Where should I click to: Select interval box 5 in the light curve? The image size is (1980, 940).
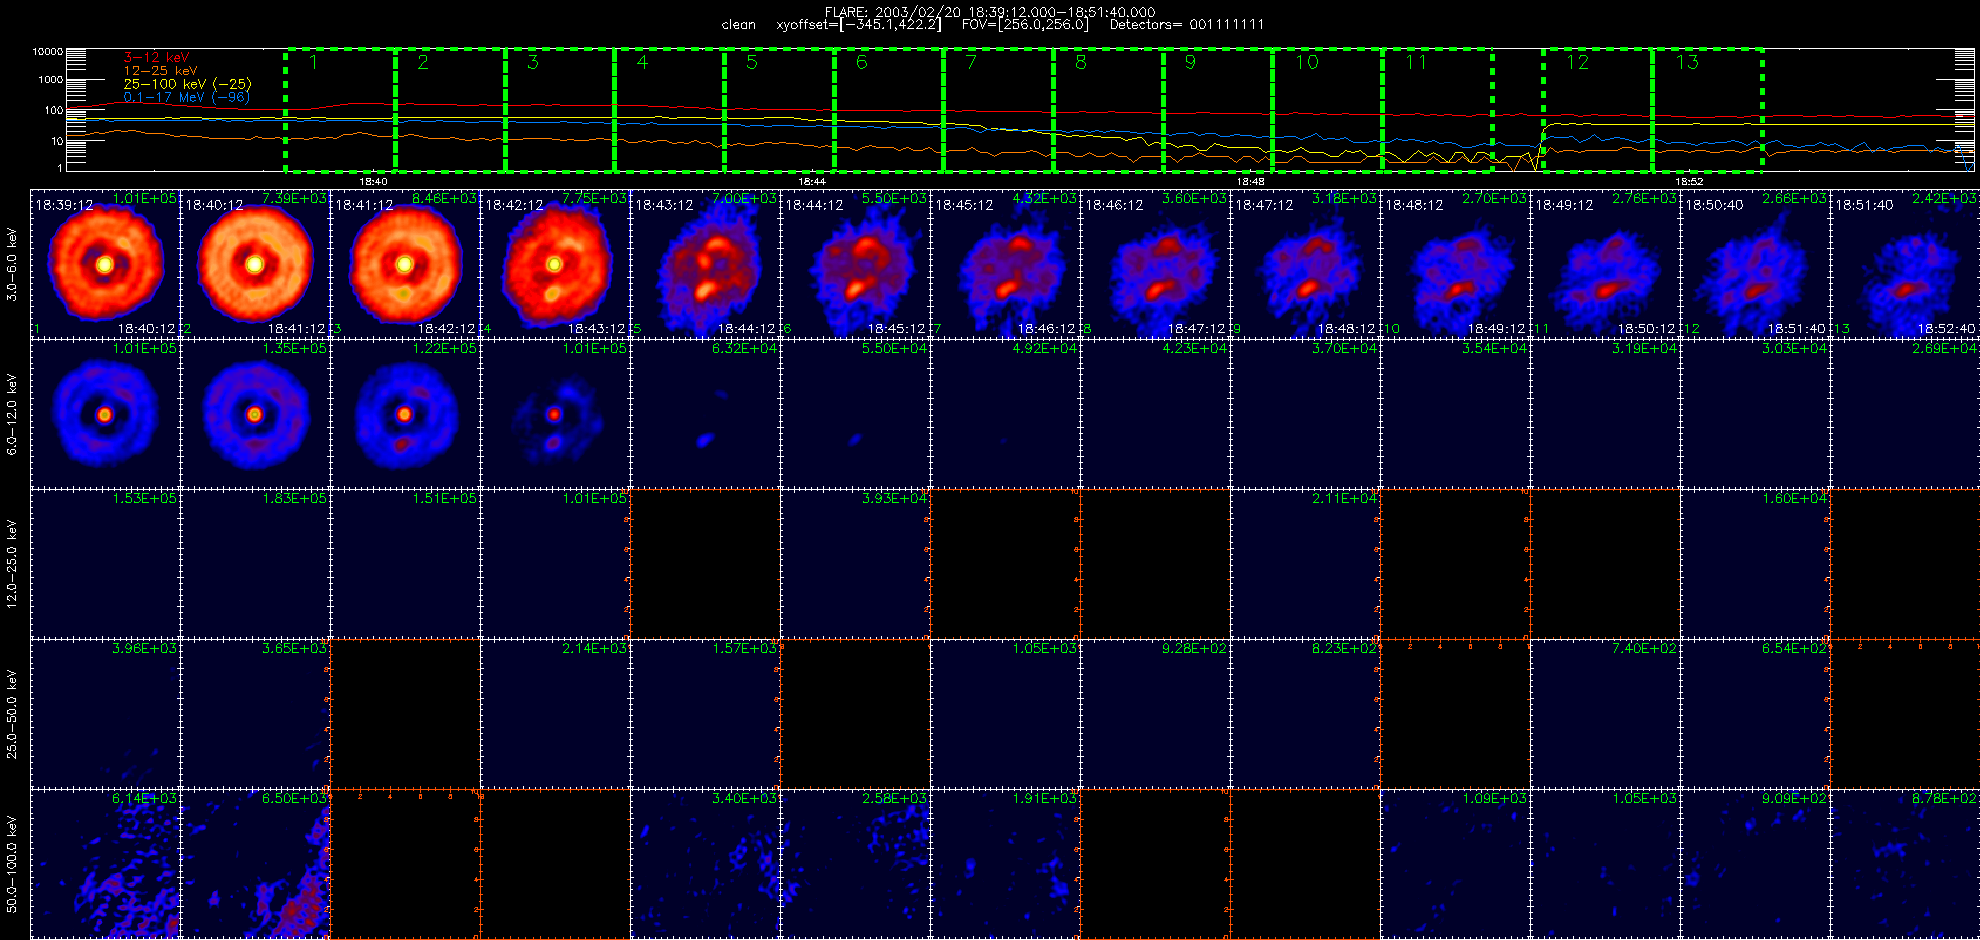[x=780, y=110]
